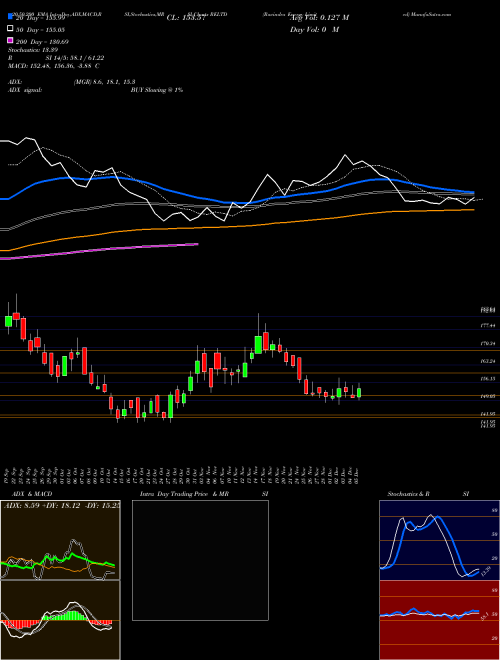
Task: Click the 156.33 price axis label
Action: point(488,379)
